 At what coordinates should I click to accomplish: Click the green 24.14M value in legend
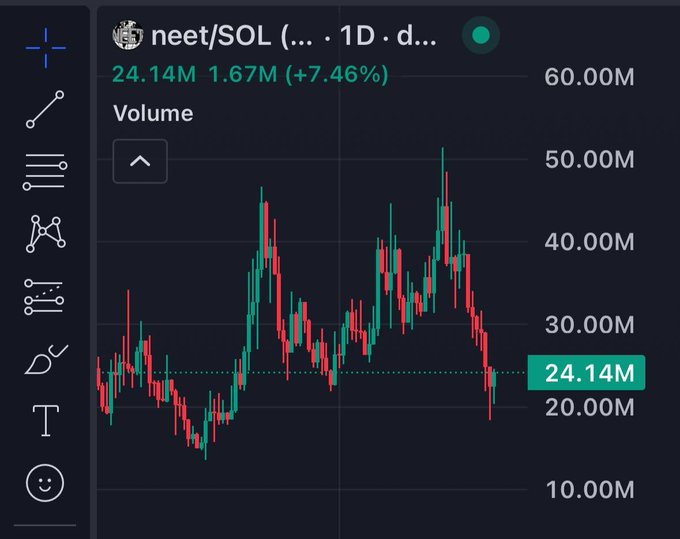coord(154,75)
